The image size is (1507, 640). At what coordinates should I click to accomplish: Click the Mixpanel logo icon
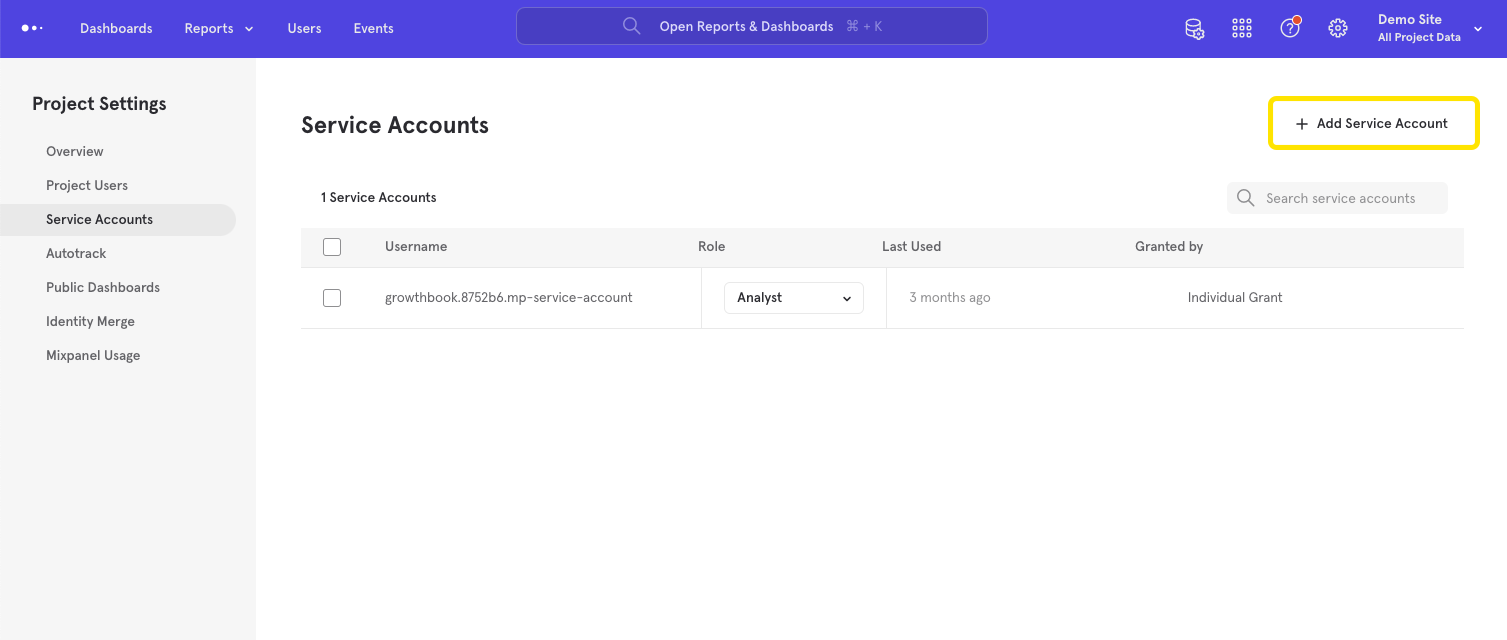[x=32, y=28]
